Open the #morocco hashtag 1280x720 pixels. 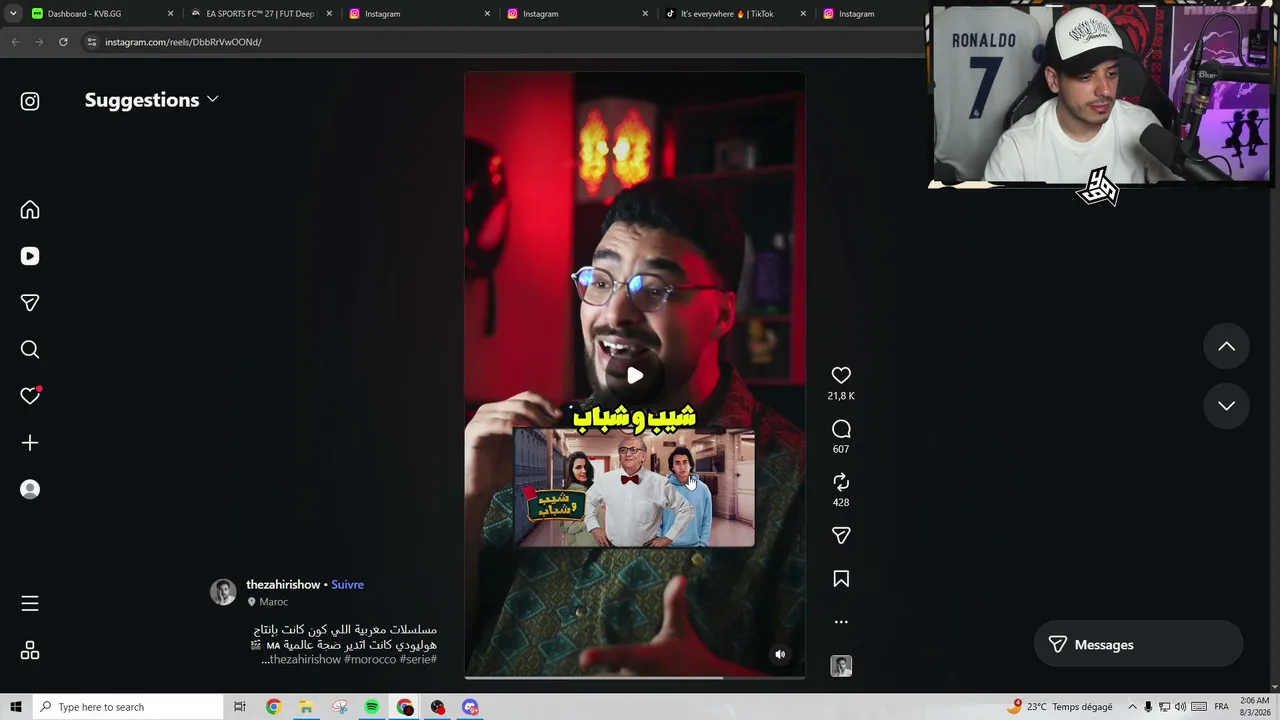tap(370, 660)
